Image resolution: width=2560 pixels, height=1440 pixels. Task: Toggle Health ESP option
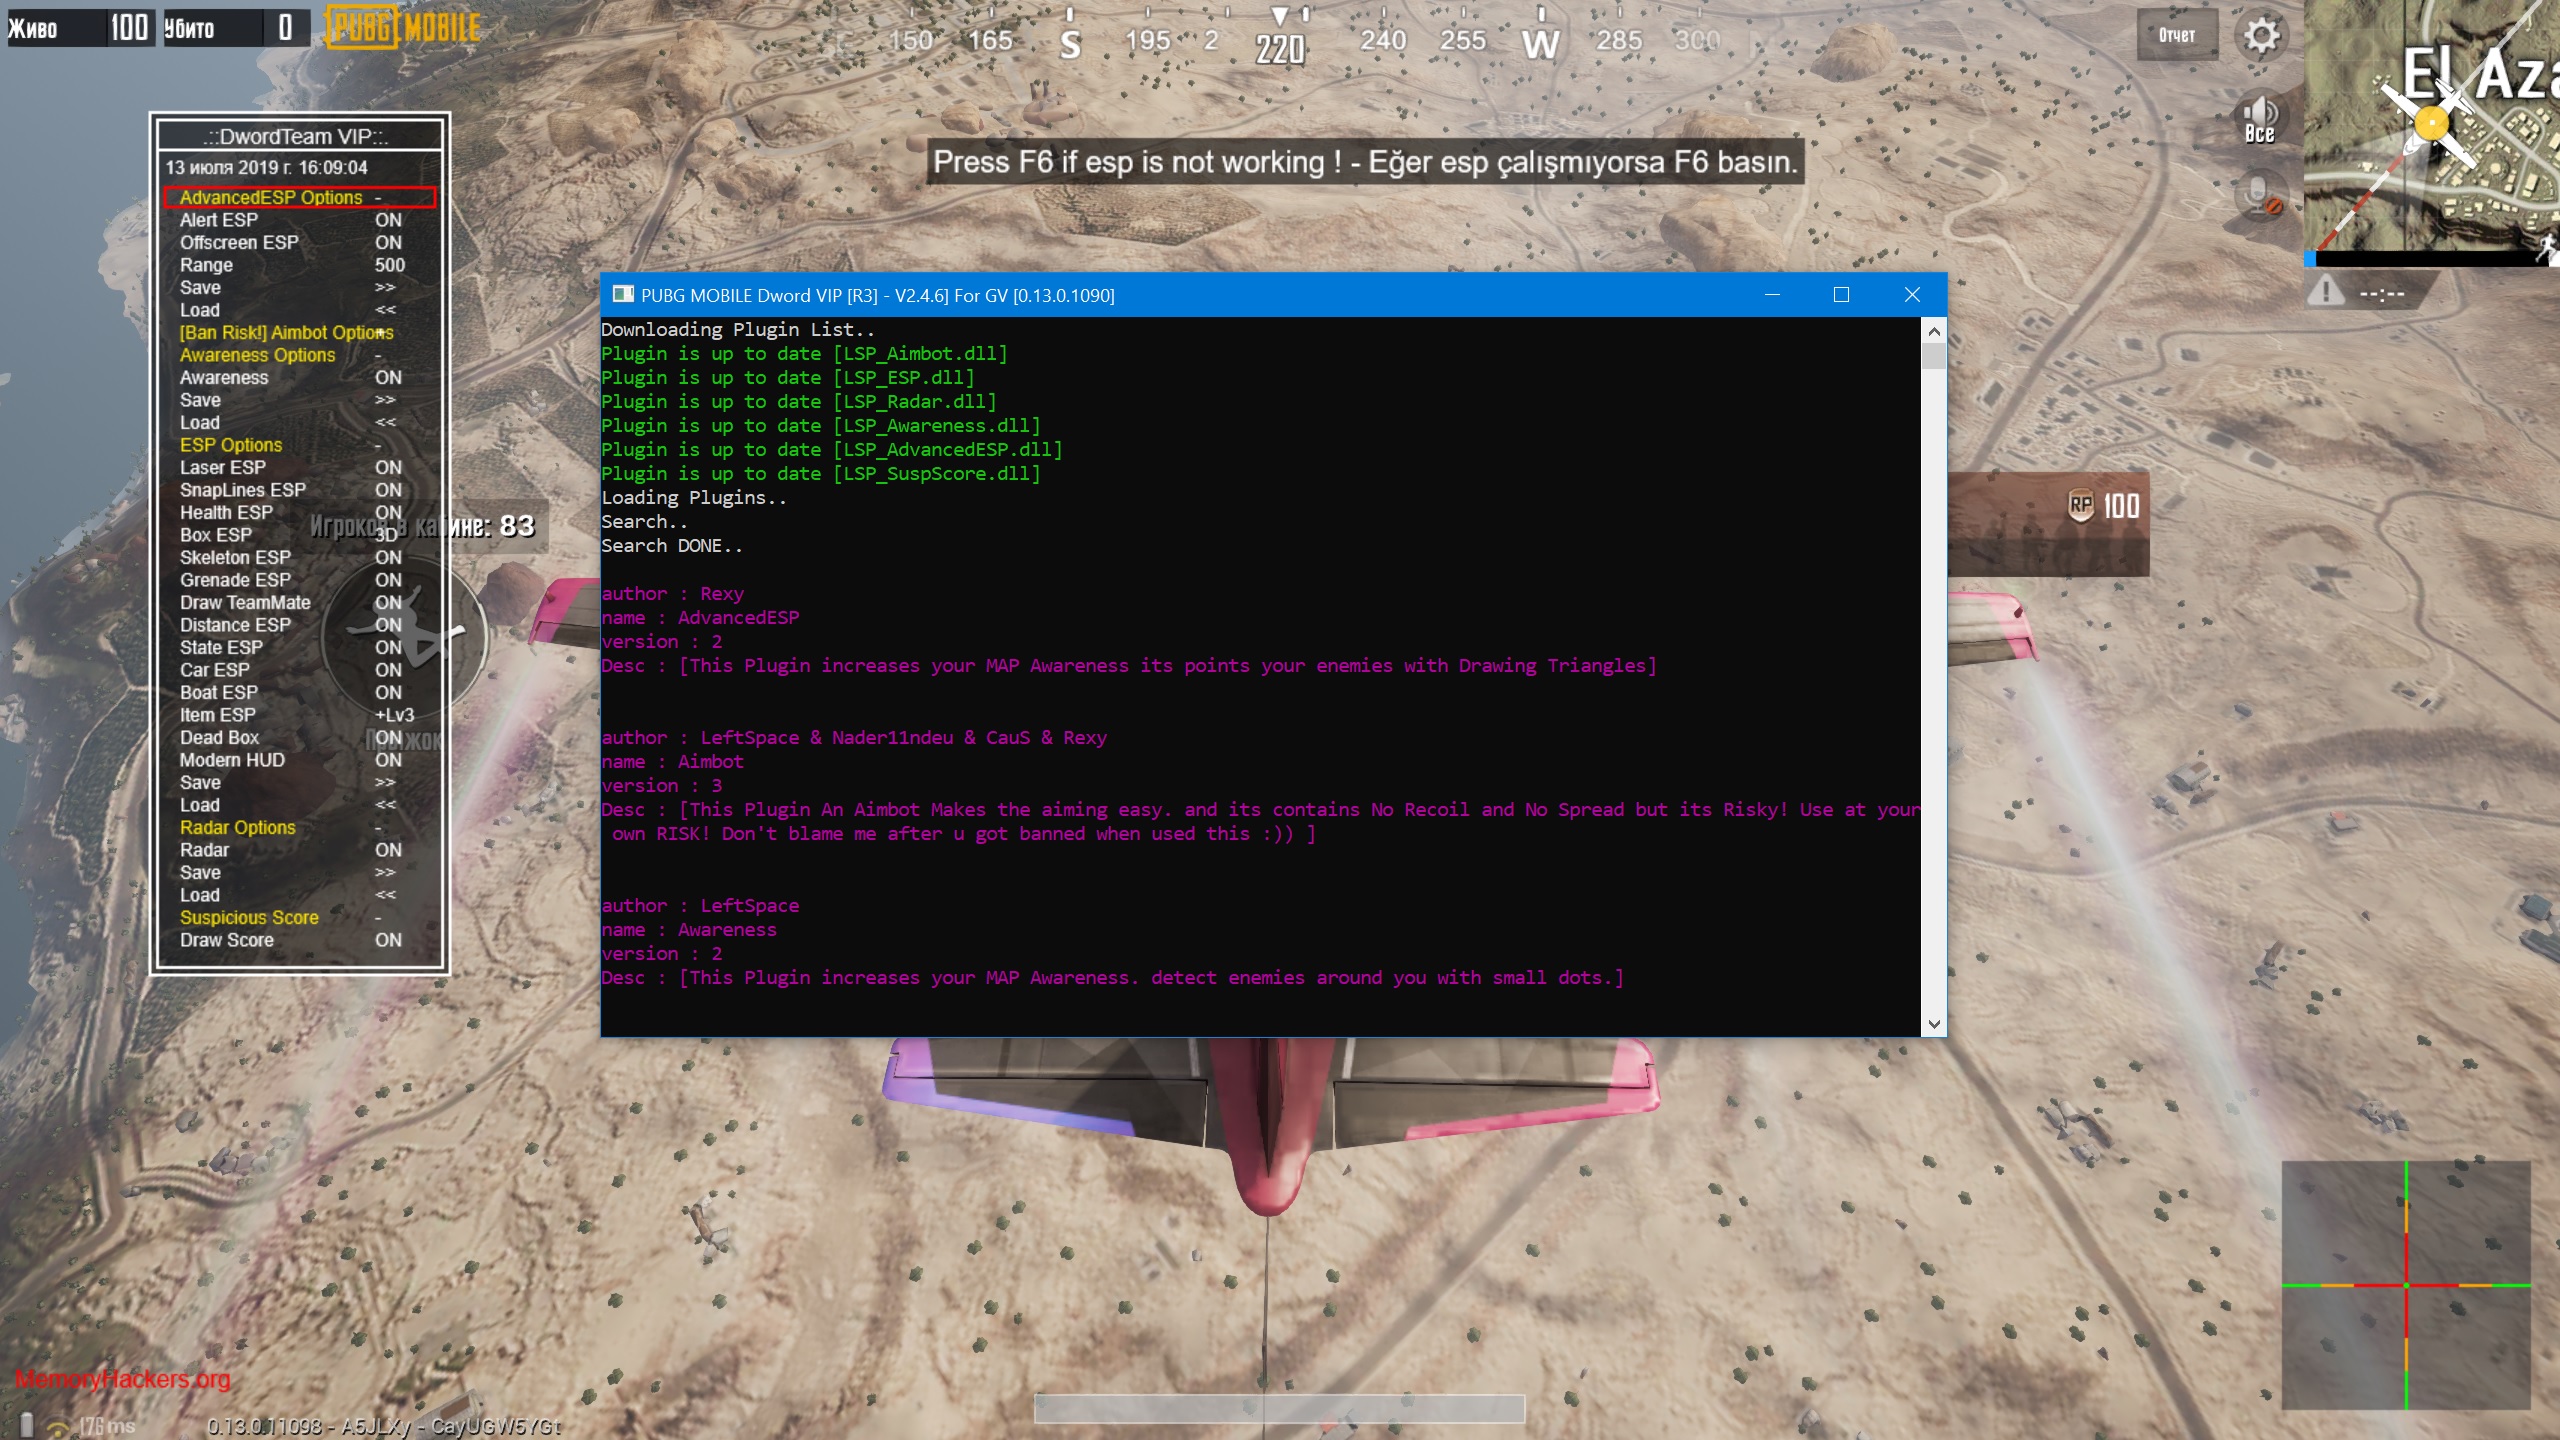290,512
